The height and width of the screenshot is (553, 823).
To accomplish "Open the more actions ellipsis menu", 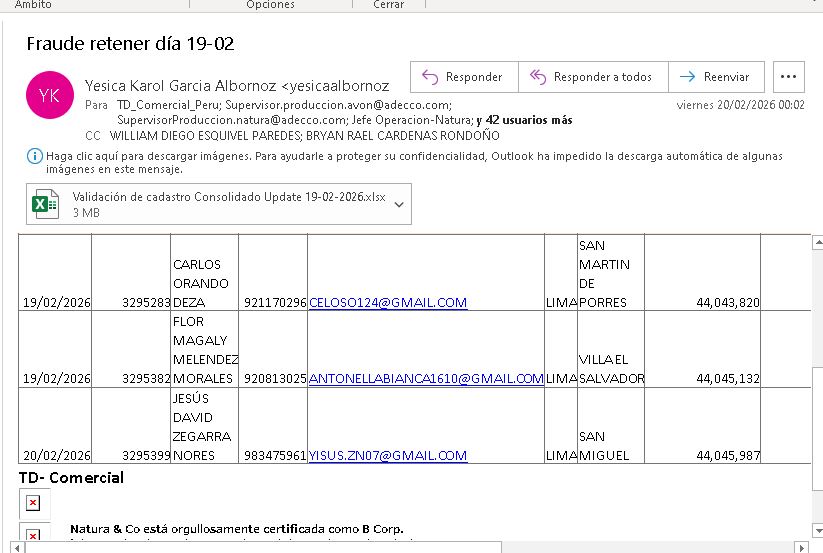I will click(x=789, y=77).
